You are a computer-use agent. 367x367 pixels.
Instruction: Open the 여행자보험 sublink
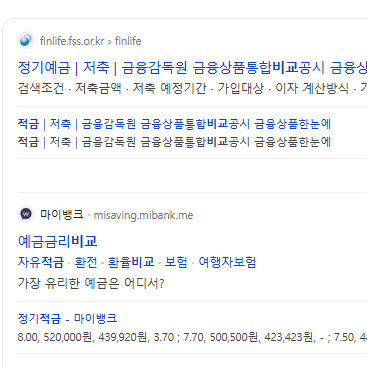[227, 262]
